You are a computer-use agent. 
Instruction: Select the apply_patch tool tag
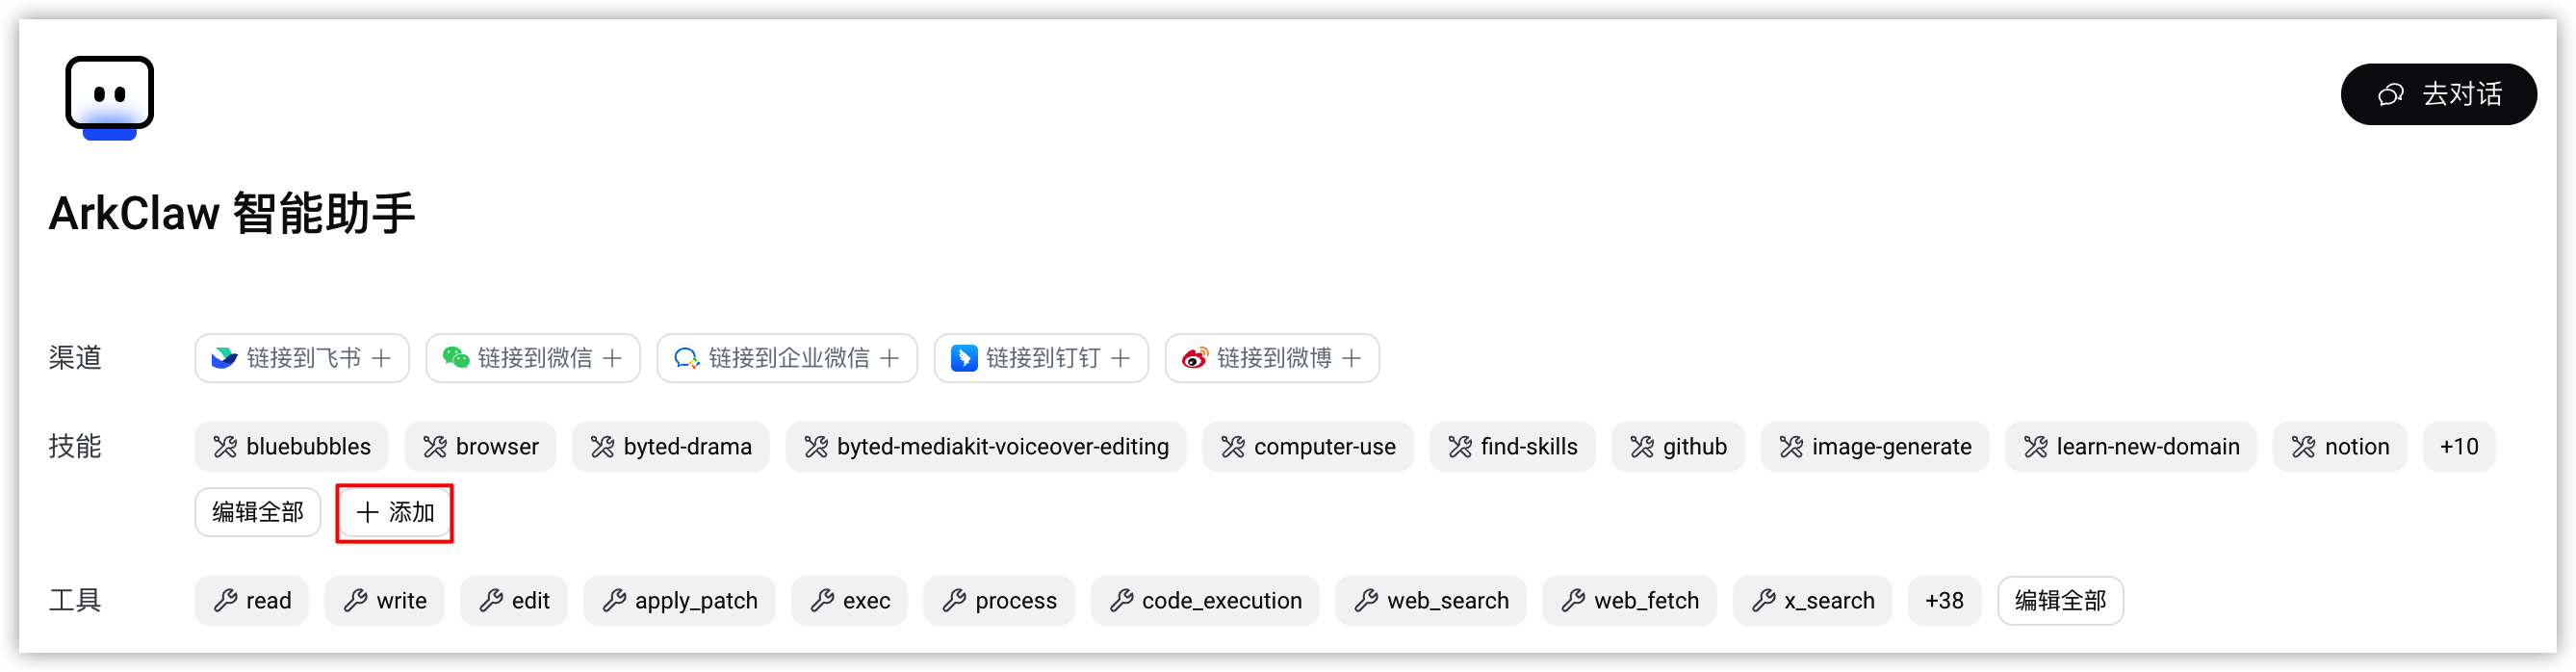point(680,601)
